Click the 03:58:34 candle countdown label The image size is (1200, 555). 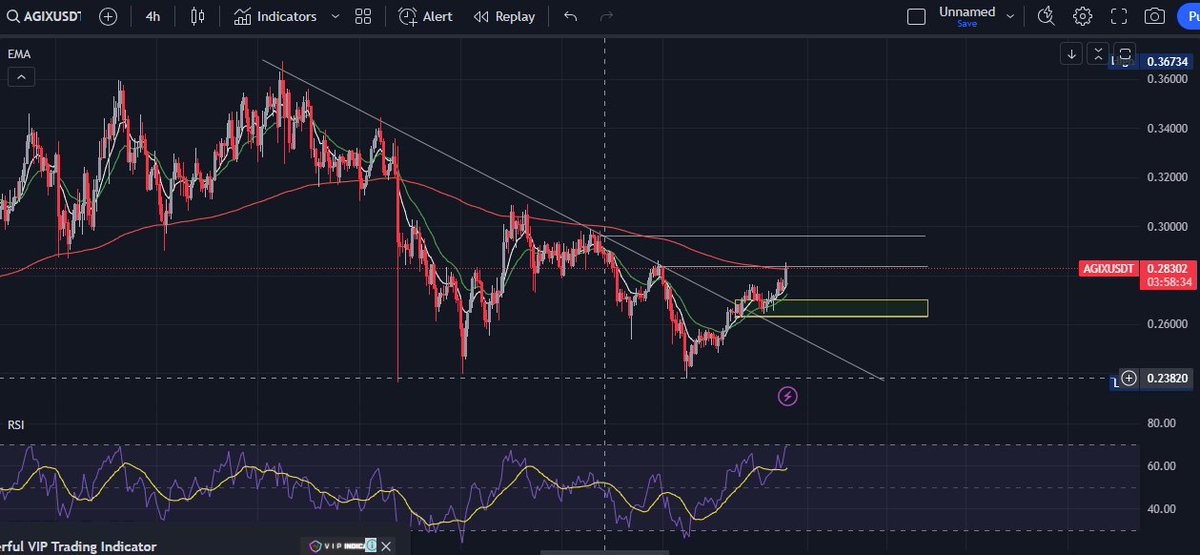coord(1168,283)
